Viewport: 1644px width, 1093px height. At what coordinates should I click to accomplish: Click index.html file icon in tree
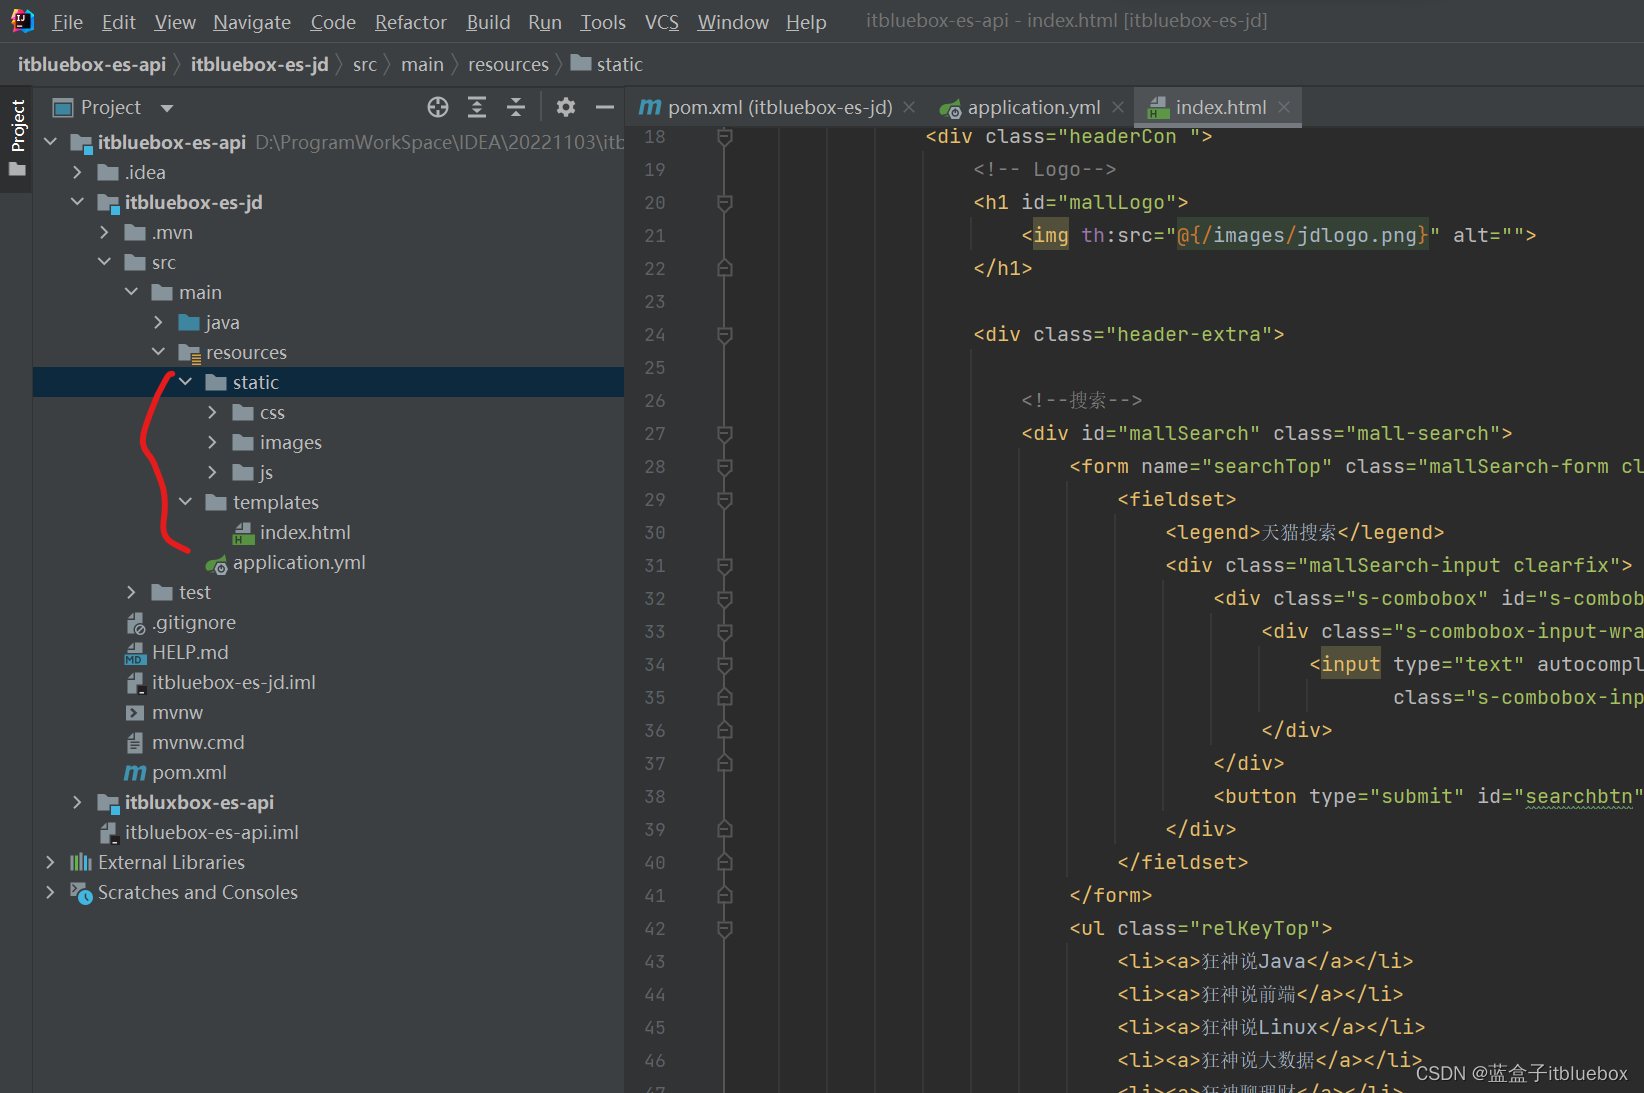coord(243,533)
